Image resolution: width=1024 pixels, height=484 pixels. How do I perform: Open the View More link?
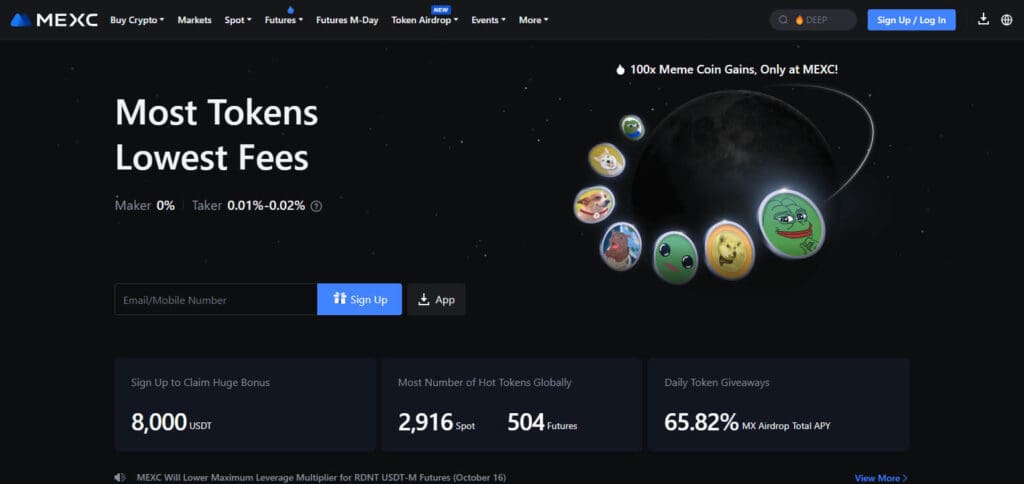click(x=881, y=477)
